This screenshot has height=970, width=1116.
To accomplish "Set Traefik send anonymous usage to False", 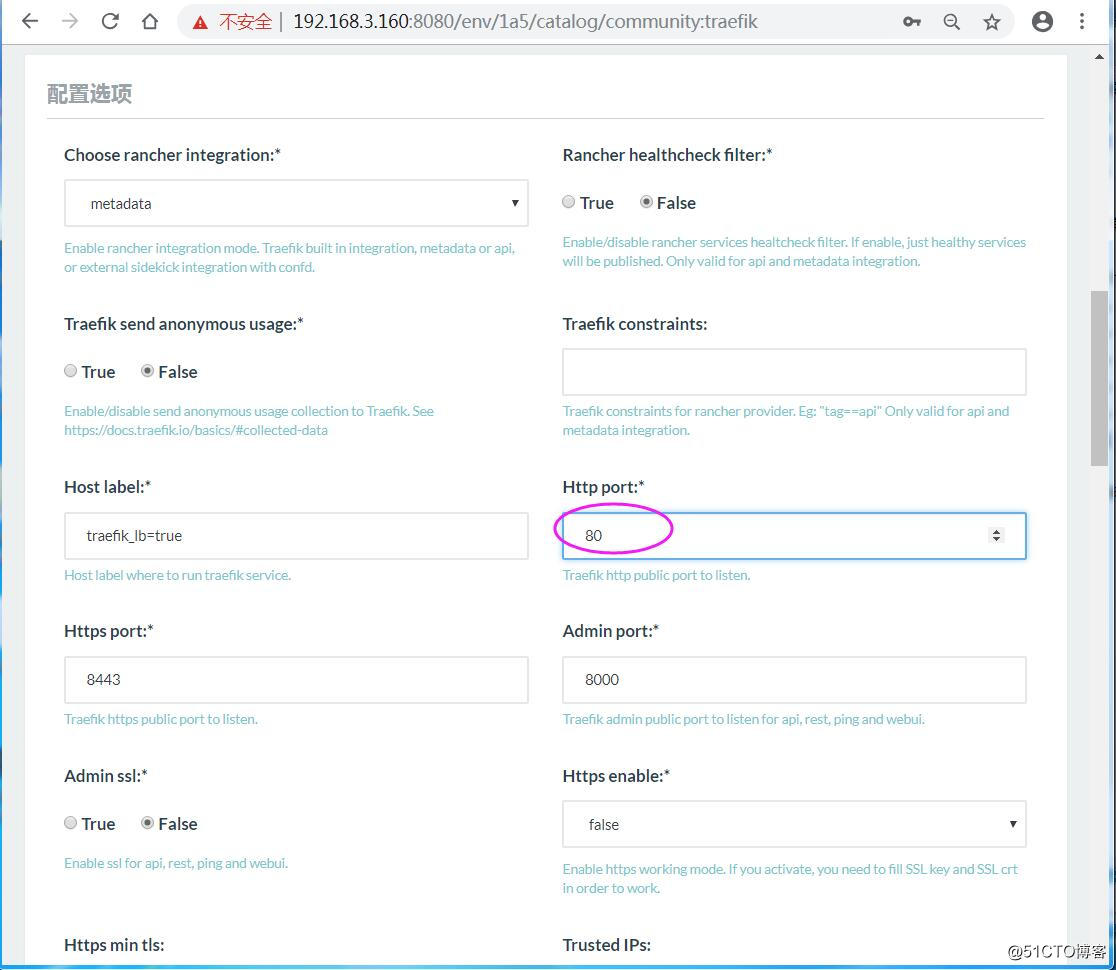I will tap(147, 371).
